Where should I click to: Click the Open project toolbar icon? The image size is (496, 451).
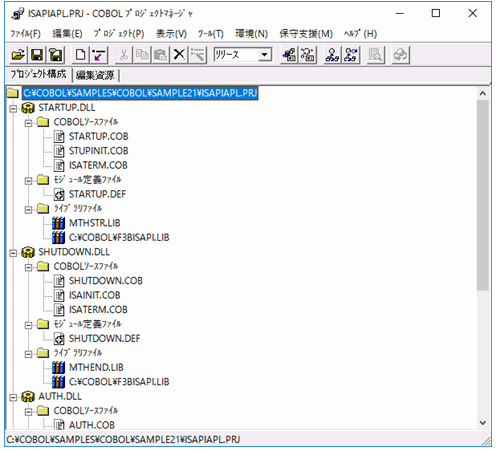18,55
